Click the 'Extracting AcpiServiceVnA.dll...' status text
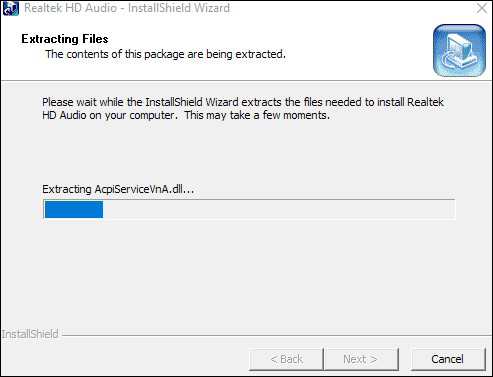 click(x=118, y=189)
